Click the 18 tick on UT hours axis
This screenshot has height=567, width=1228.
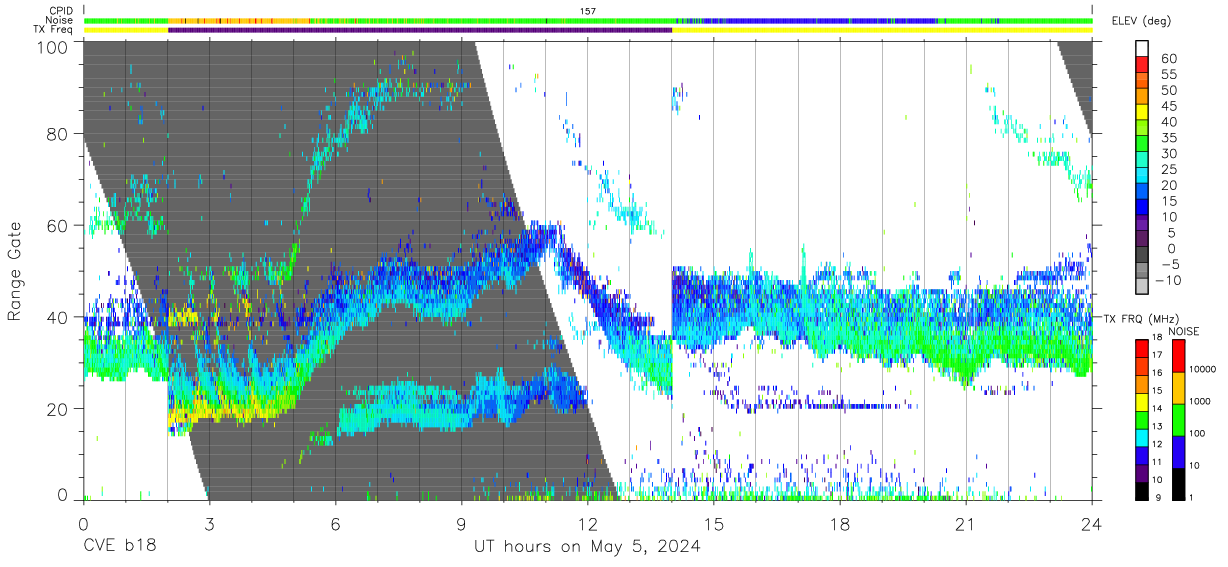tap(840, 524)
